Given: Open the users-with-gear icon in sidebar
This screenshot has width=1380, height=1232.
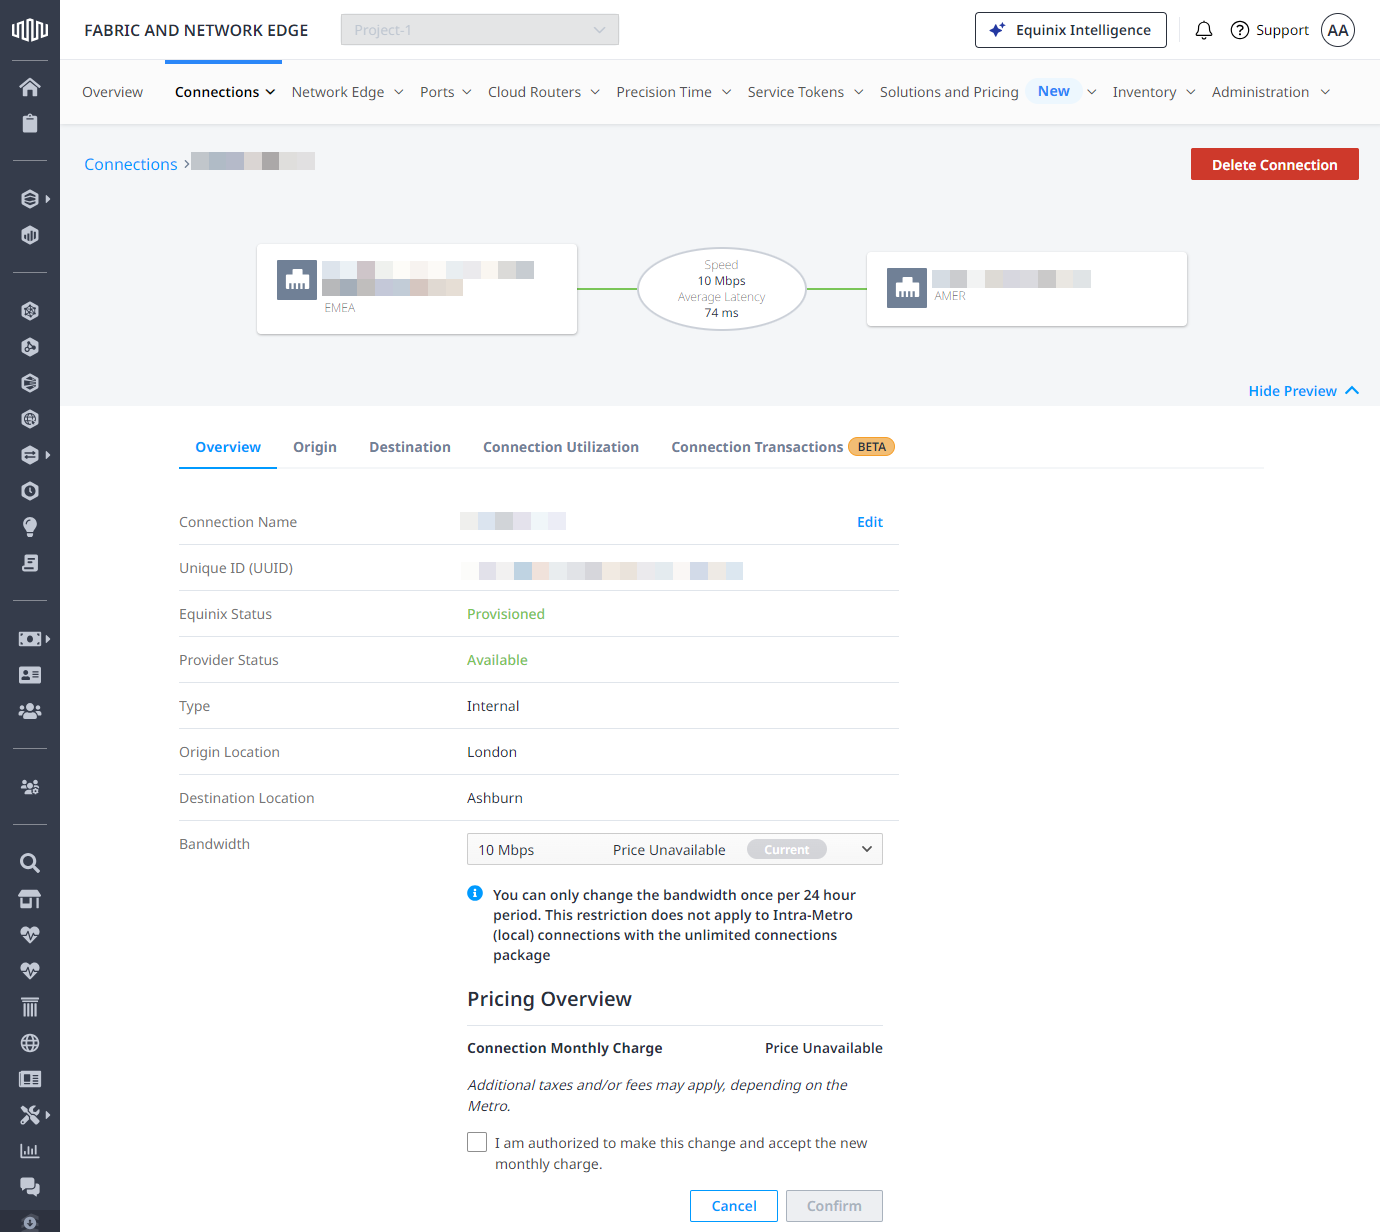Looking at the screenshot, I should 30,787.
